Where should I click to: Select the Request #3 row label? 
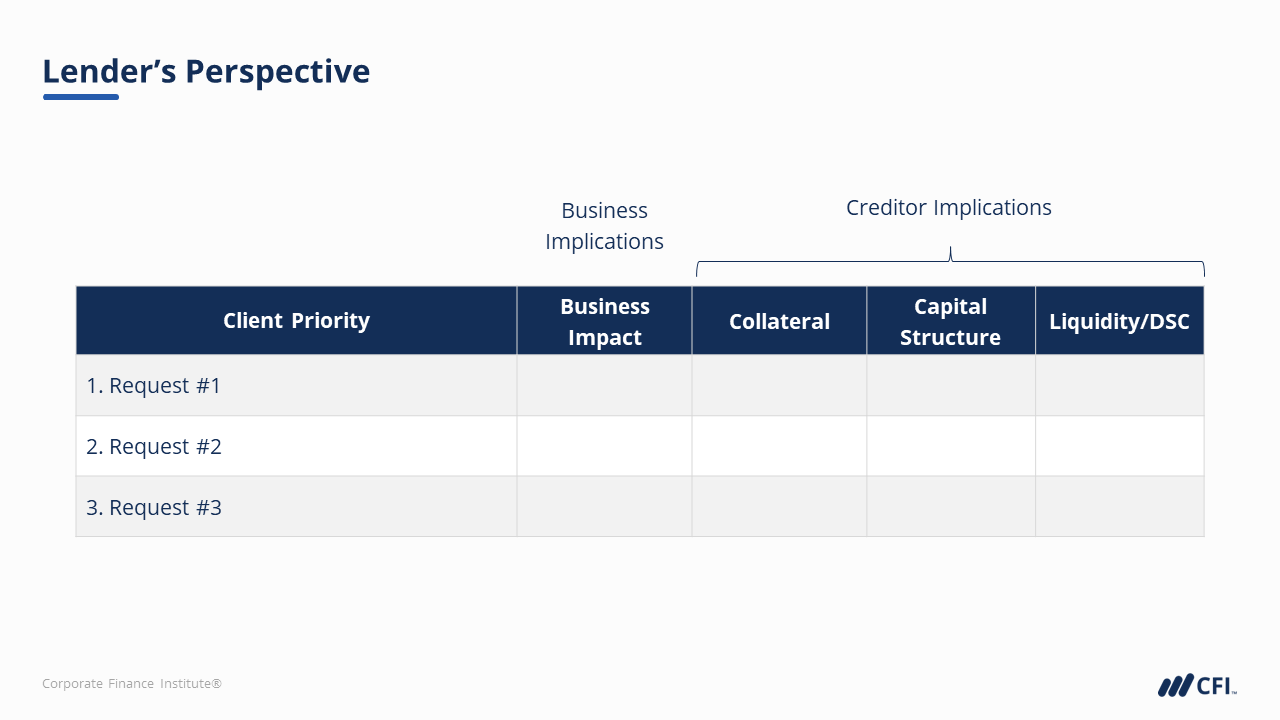[x=154, y=507]
